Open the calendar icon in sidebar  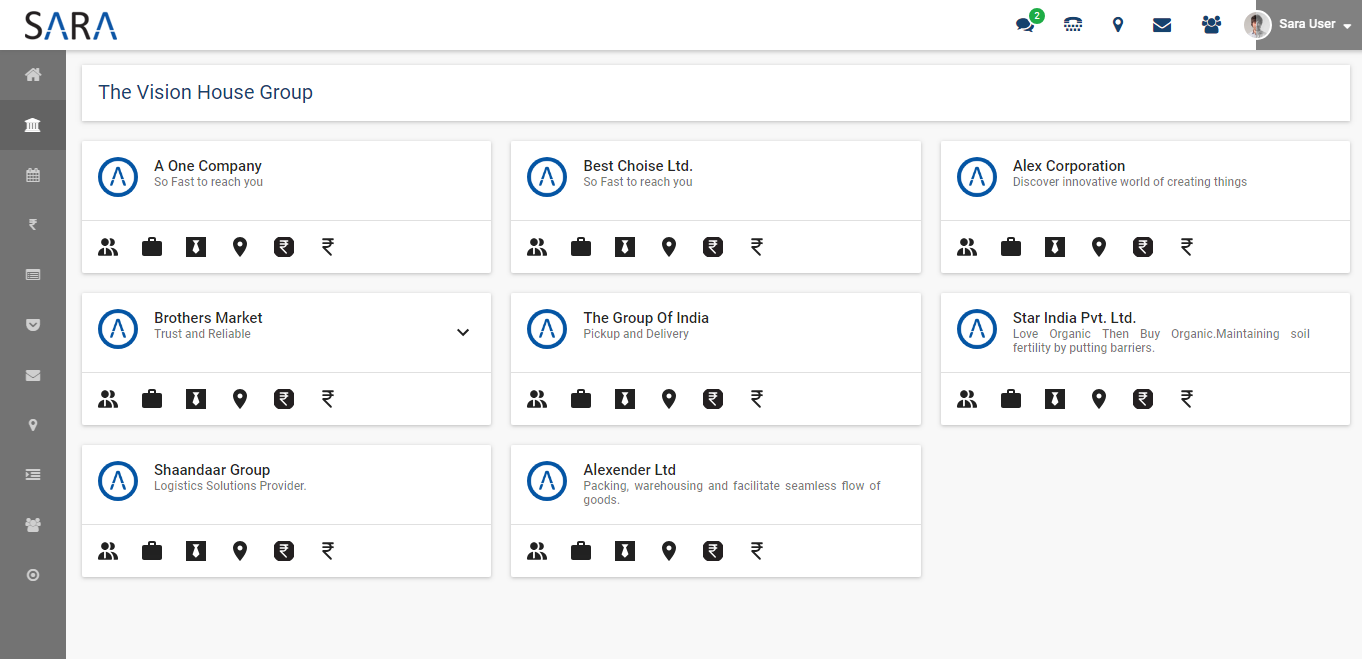(33, 175)
